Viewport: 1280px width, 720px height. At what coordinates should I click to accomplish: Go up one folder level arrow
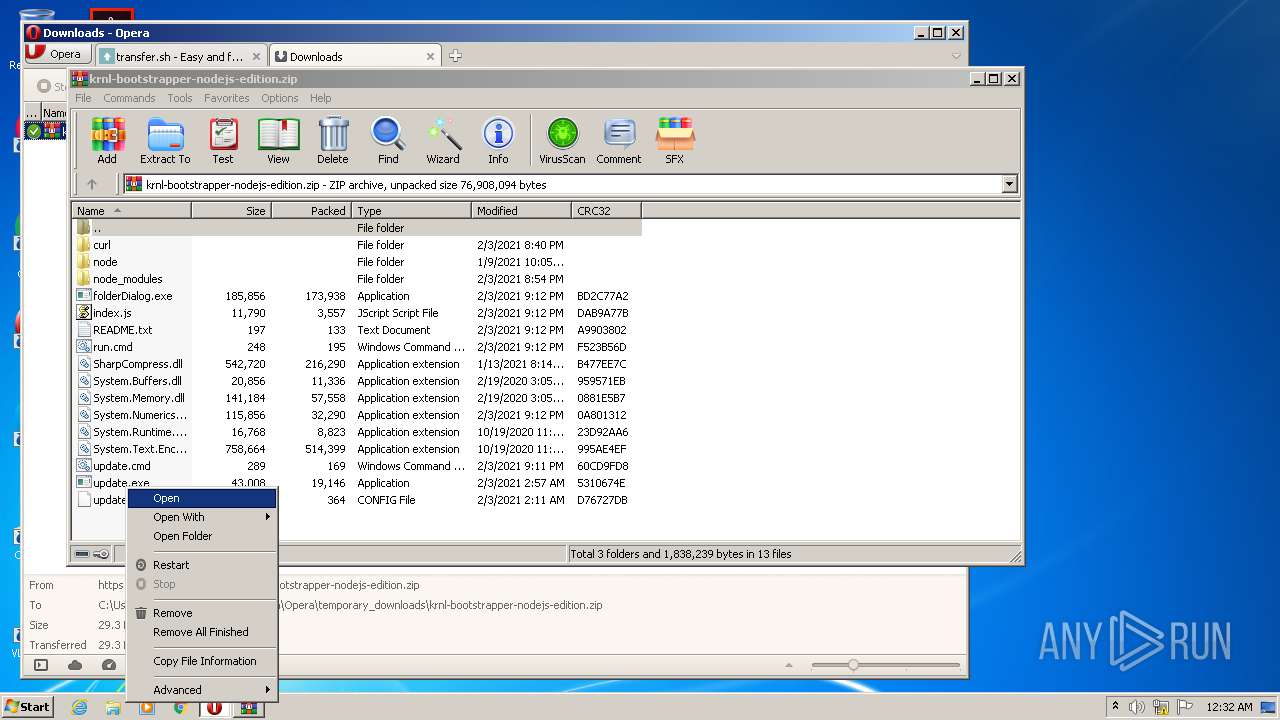coord(92,184)
